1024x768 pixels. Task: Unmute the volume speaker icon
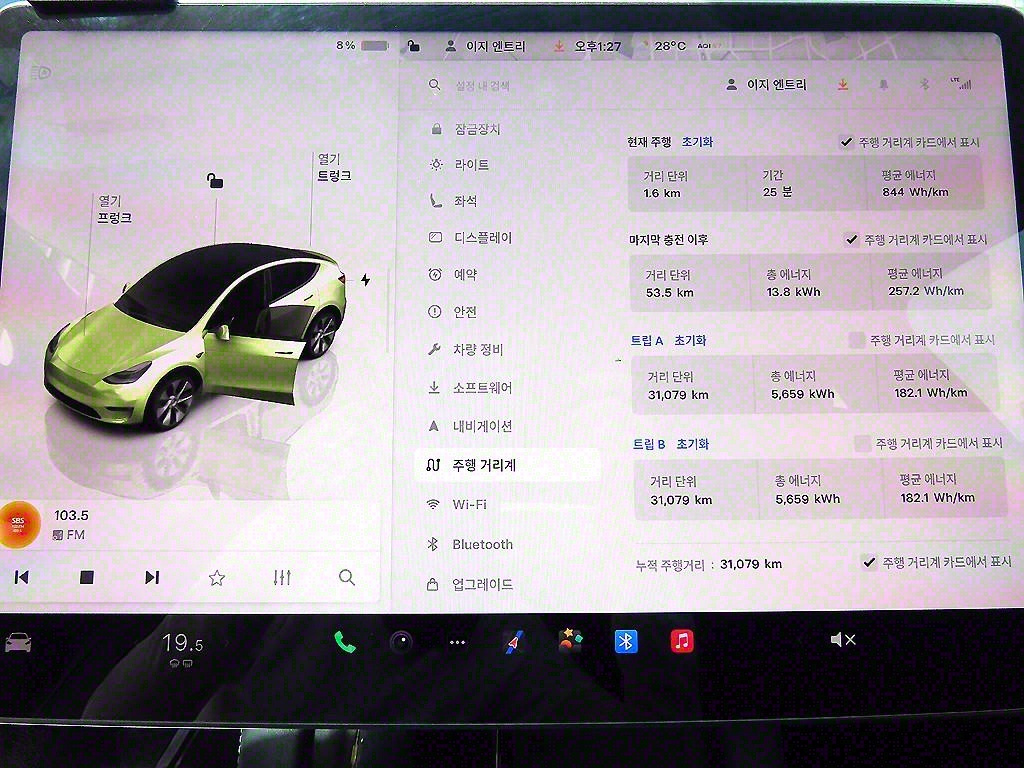tap(842, 640)
